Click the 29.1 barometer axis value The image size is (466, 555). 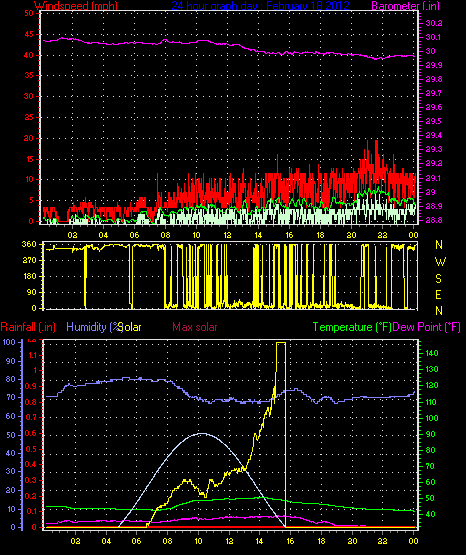[434, 178]
